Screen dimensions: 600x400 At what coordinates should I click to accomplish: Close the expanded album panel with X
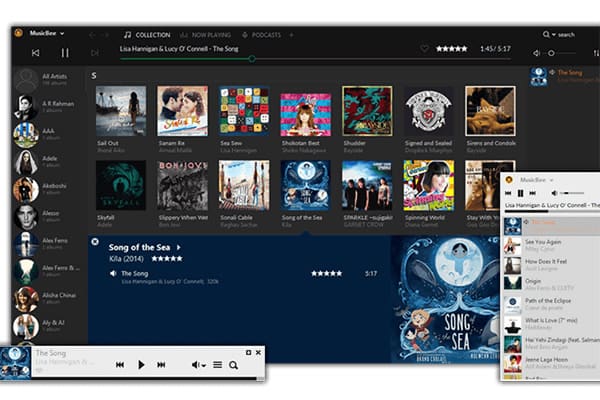point(95,242)
